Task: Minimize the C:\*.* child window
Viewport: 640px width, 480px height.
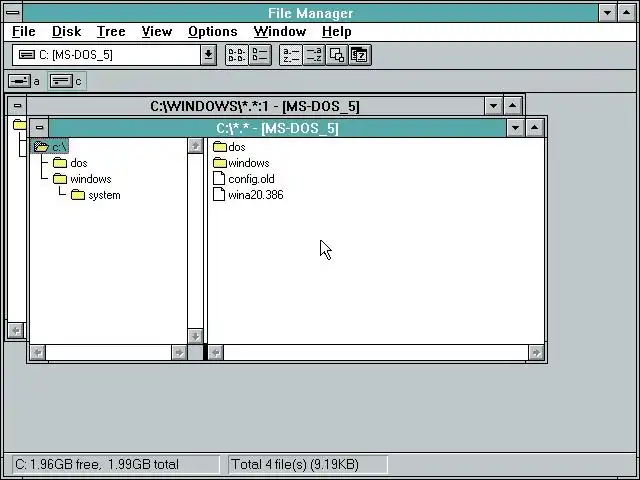Action: coord(515,128)
